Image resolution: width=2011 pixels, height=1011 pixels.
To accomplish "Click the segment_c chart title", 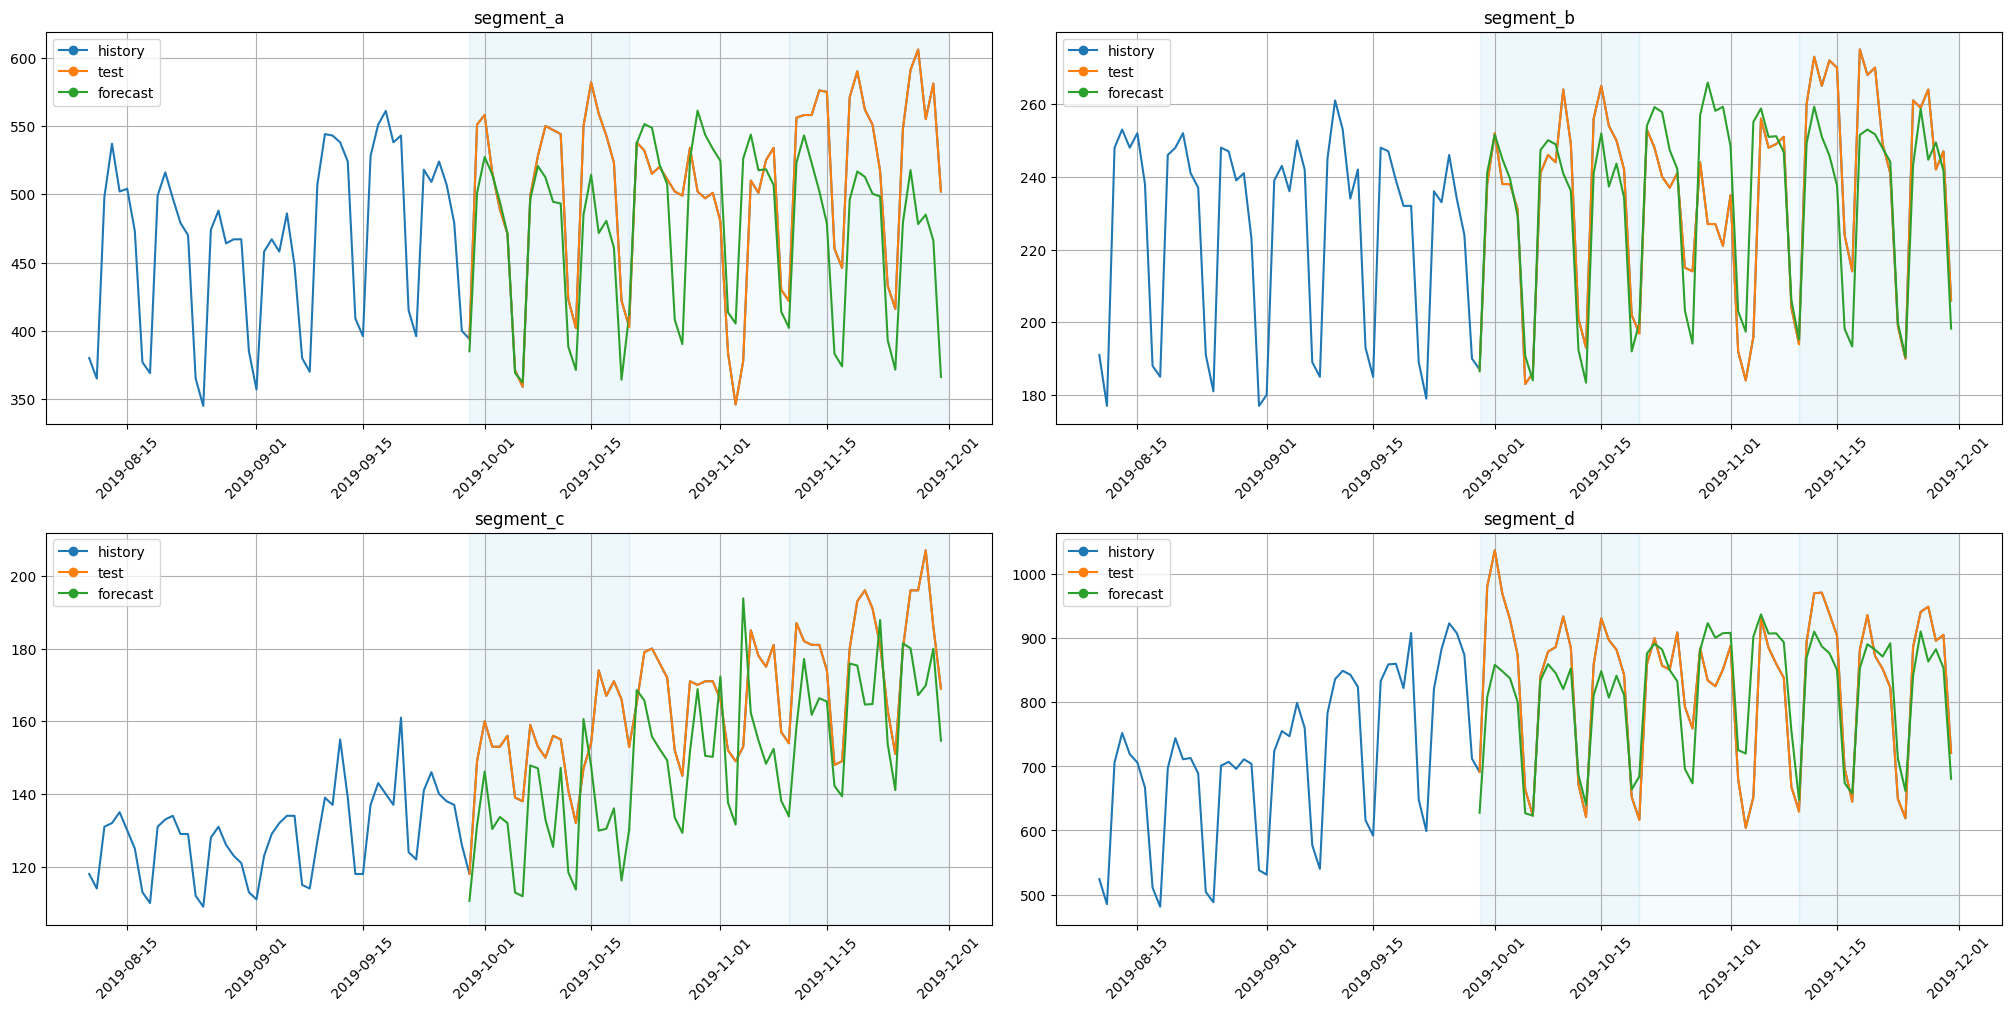I will coord(519,519).
